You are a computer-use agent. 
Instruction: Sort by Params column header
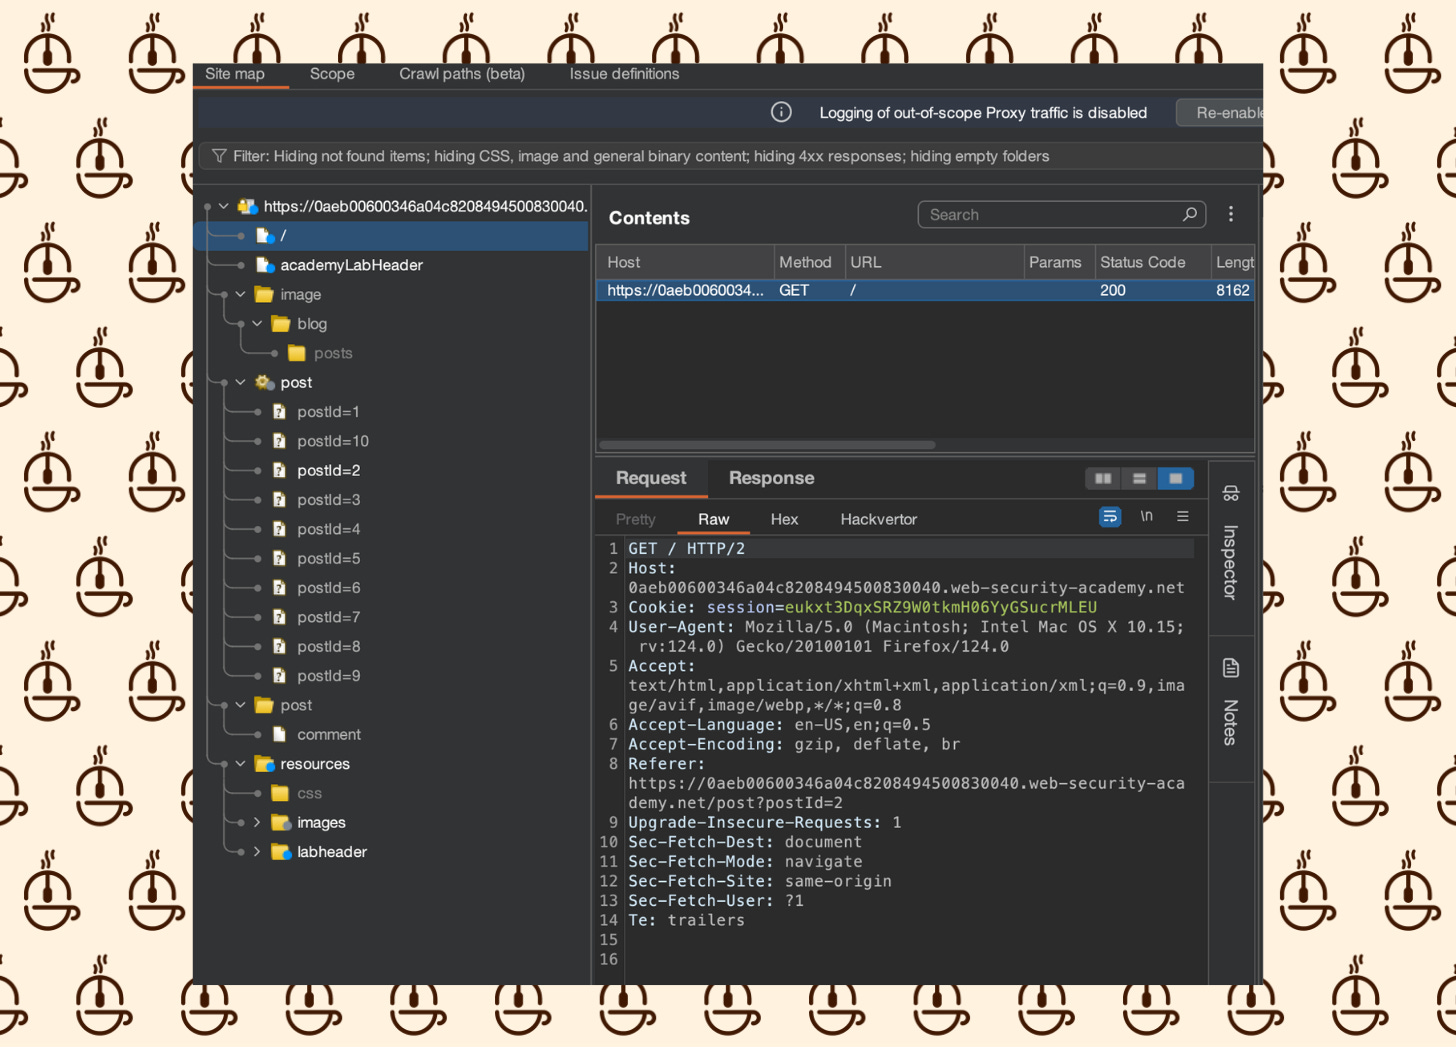[1059, 262]
